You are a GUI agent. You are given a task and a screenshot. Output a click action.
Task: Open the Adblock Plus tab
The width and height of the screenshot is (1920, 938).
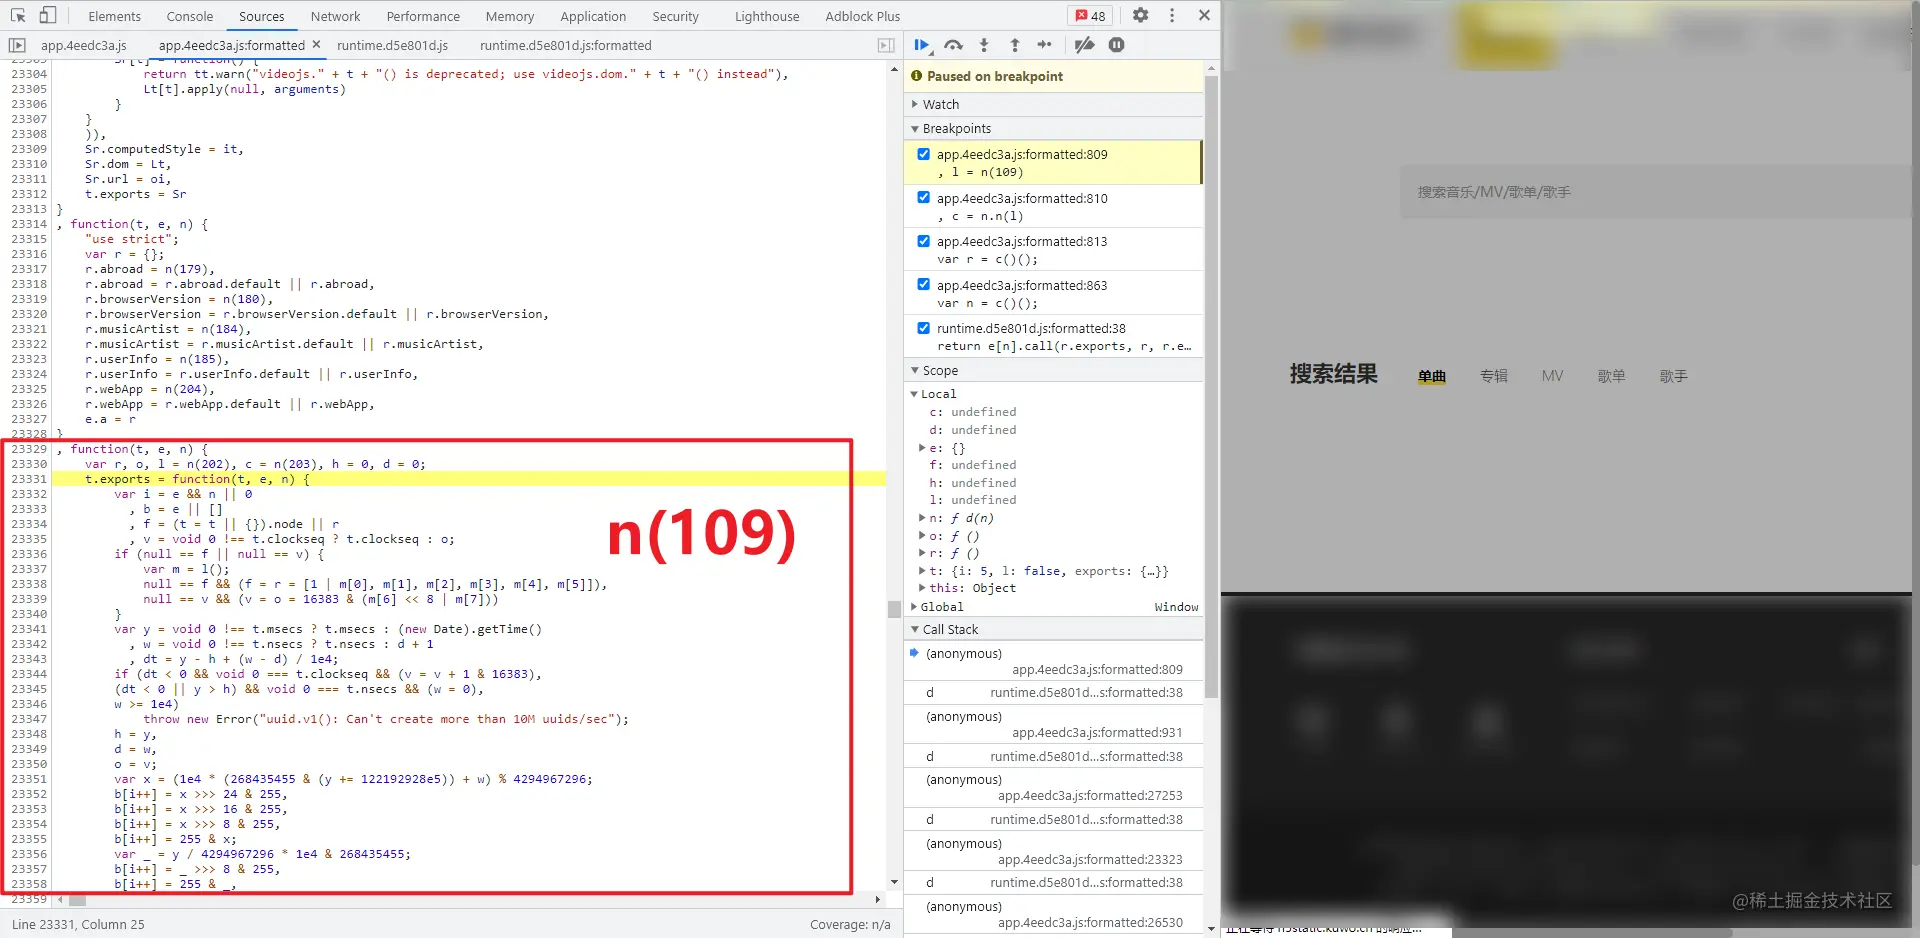click(x=862, y=16)
